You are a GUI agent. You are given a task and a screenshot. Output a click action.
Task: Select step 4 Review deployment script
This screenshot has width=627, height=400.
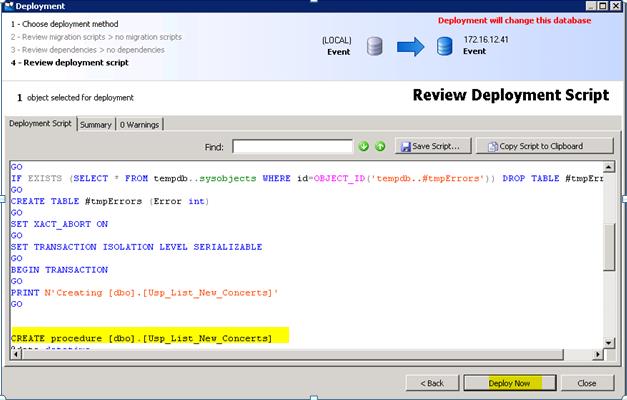click(x=70, y=62)
